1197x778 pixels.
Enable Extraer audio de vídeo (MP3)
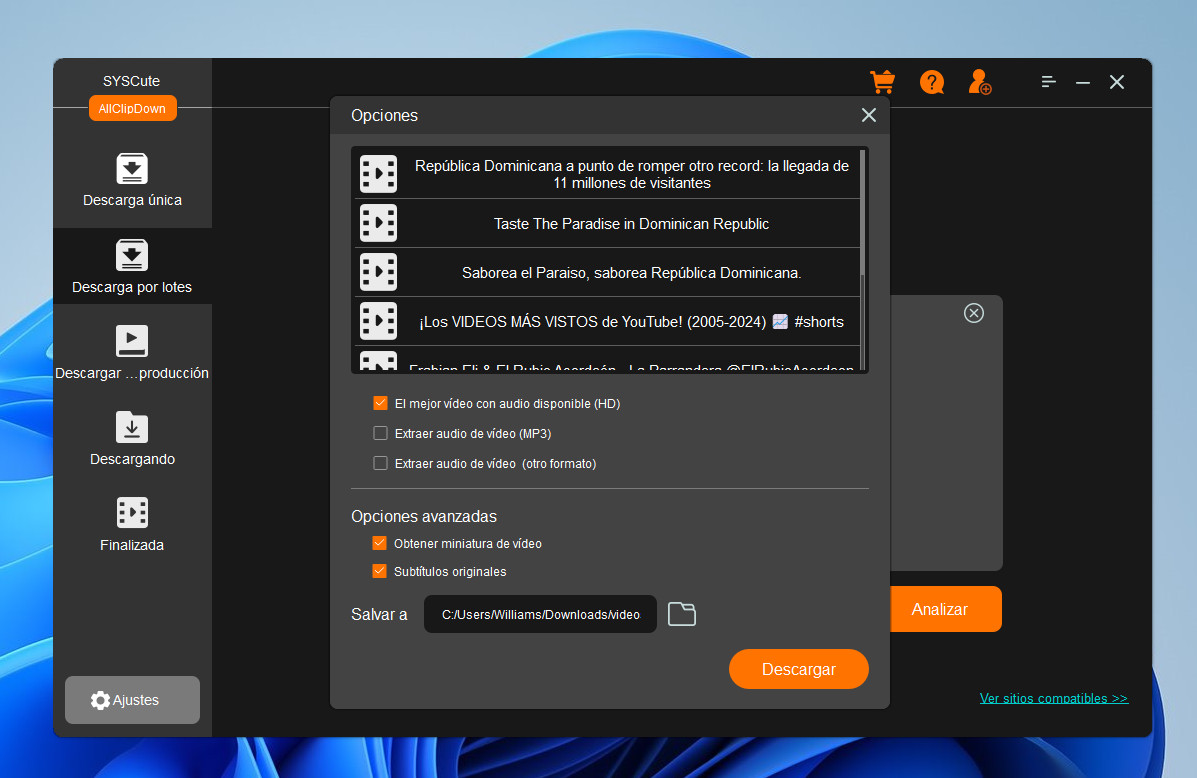point(380,434)
